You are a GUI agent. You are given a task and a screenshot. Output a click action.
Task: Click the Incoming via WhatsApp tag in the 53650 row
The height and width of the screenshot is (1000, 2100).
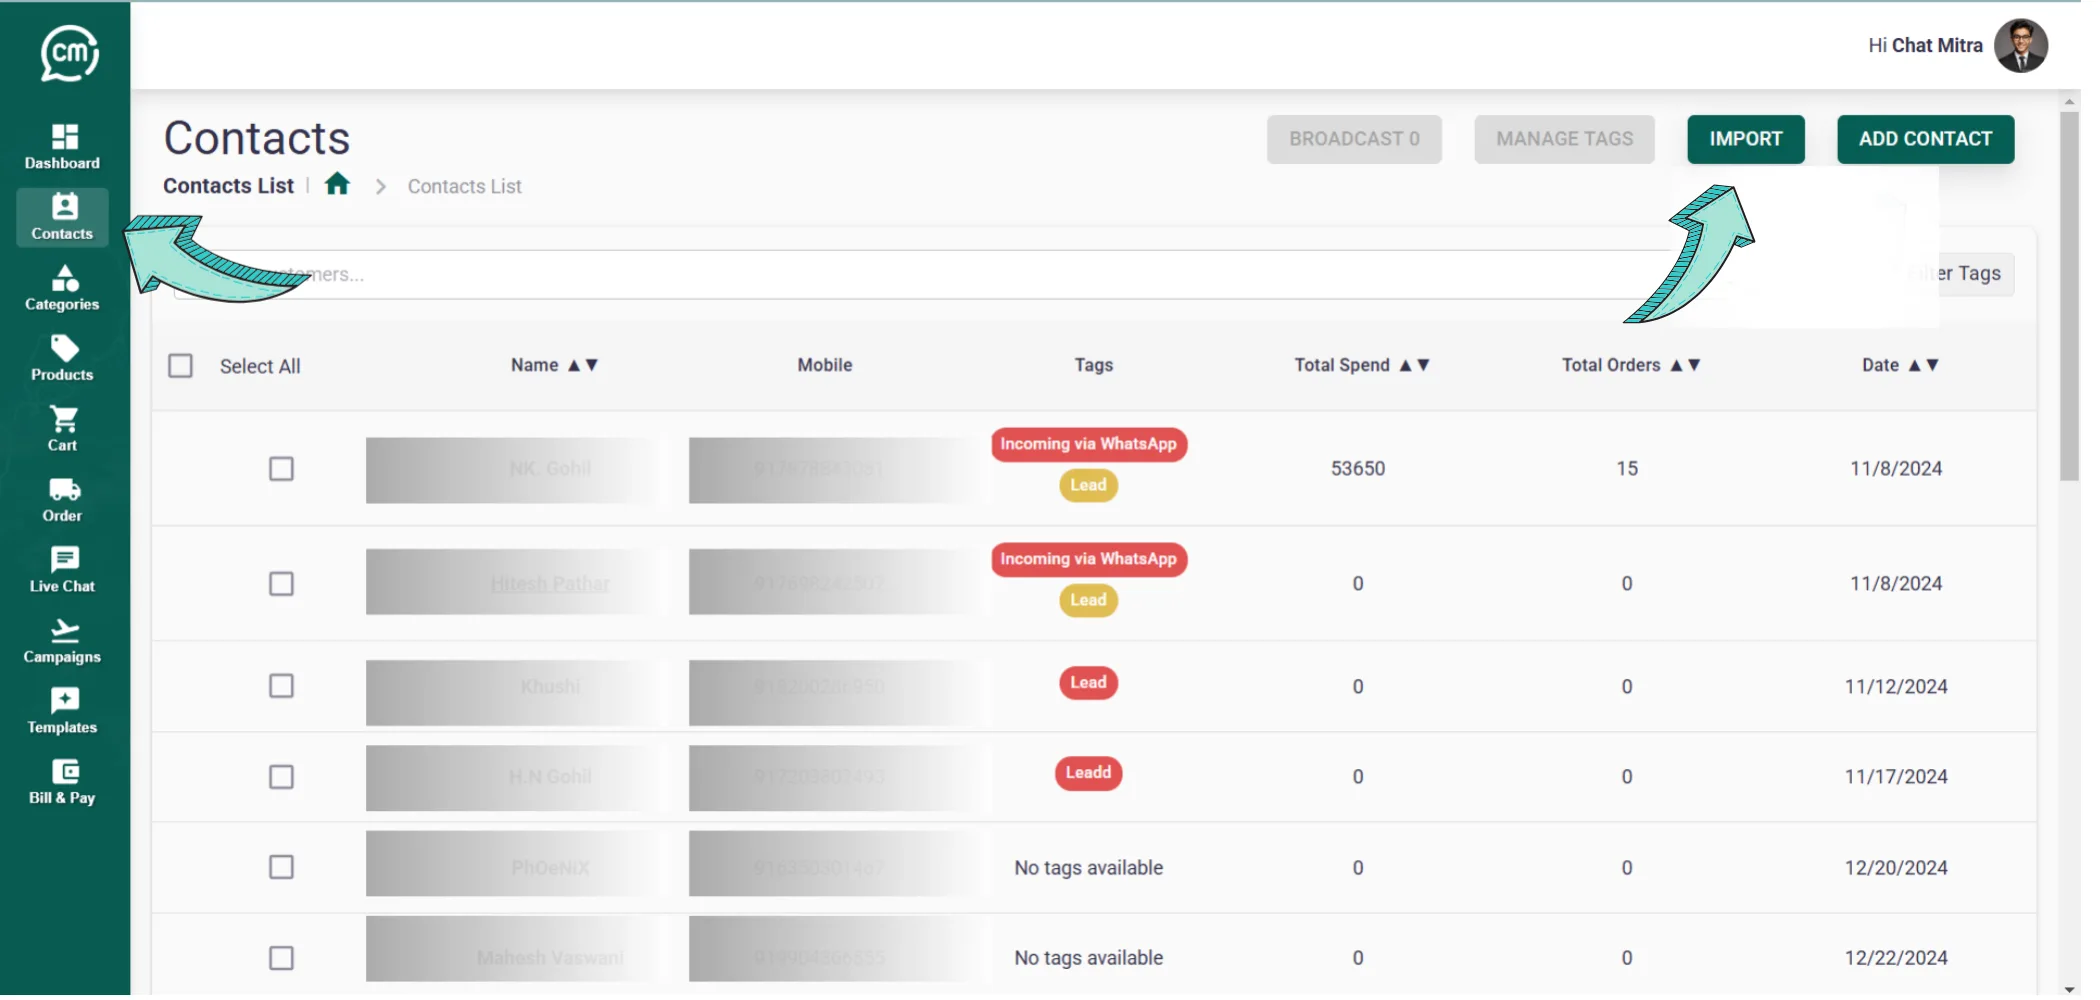point(1089,444)
